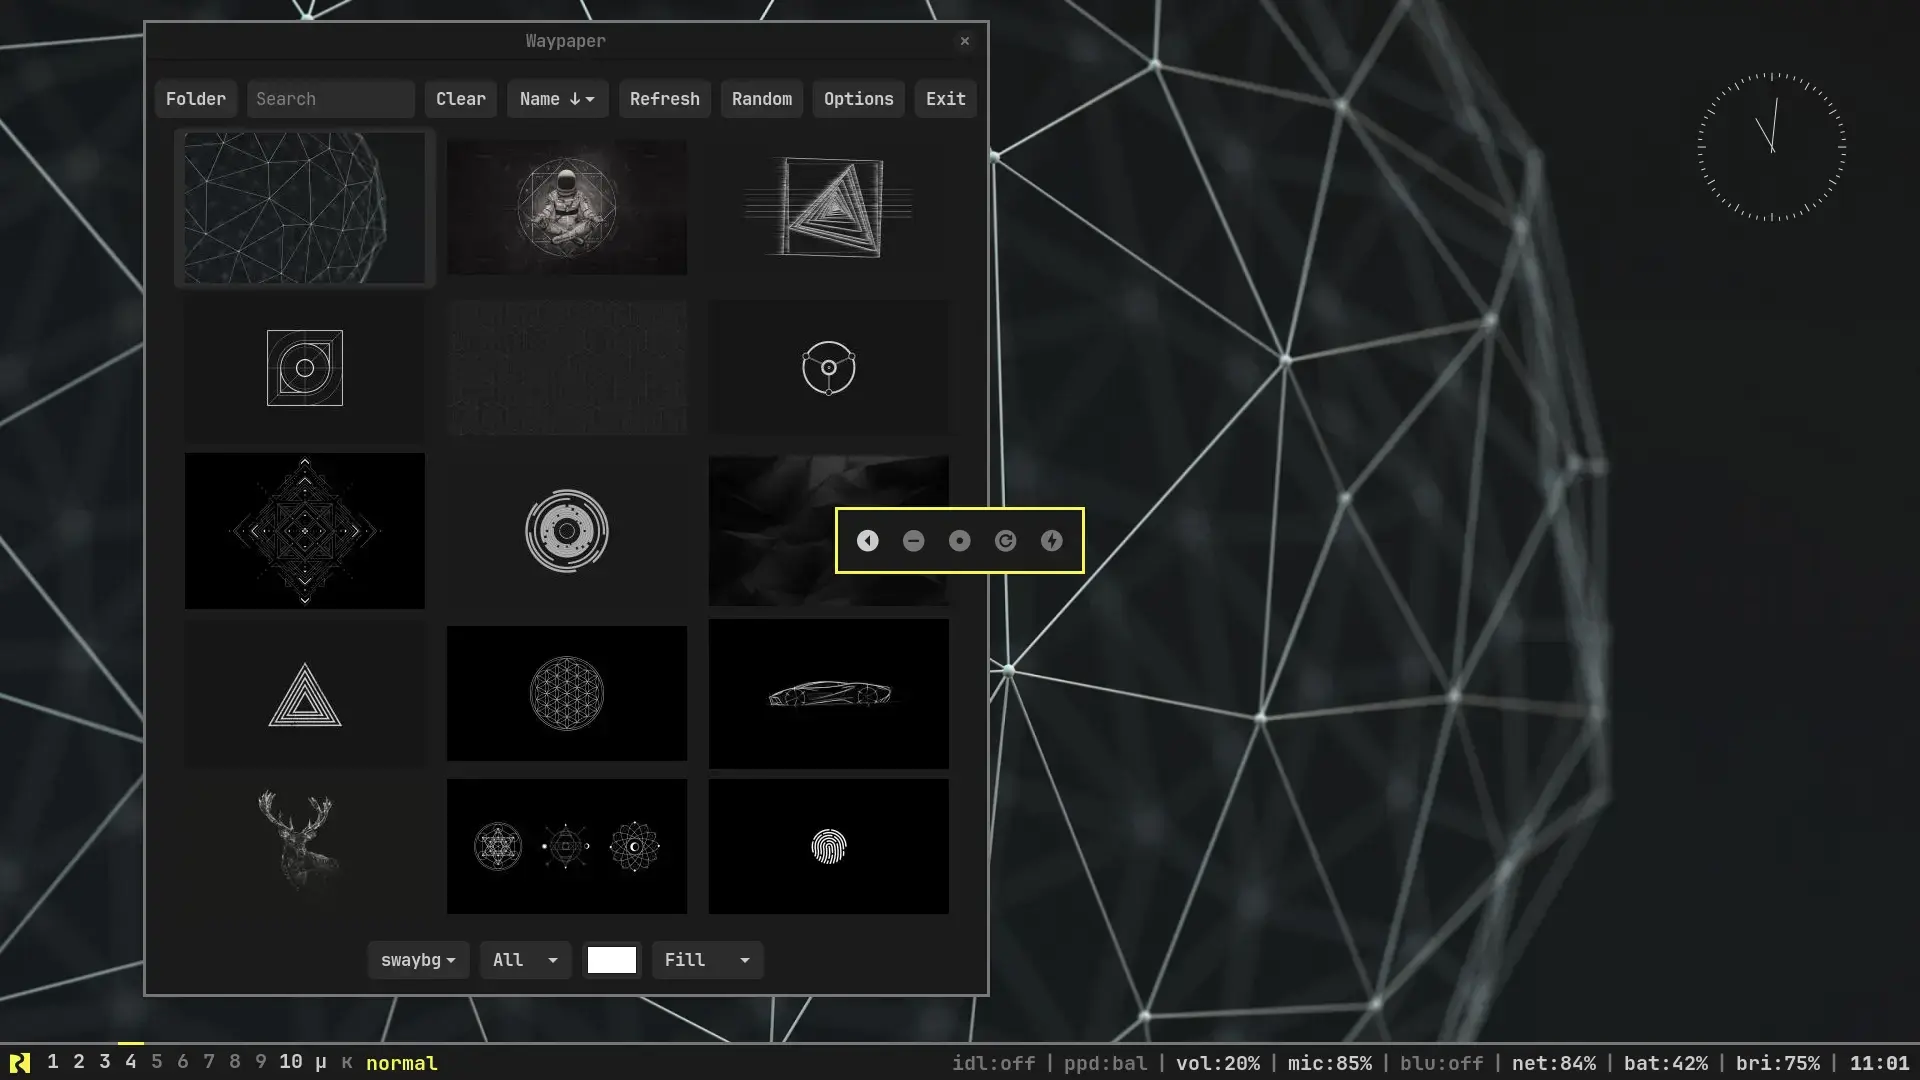Open the white background color swatch
The width and height of the screenshot is (1920, 1080).
point(611,960)
